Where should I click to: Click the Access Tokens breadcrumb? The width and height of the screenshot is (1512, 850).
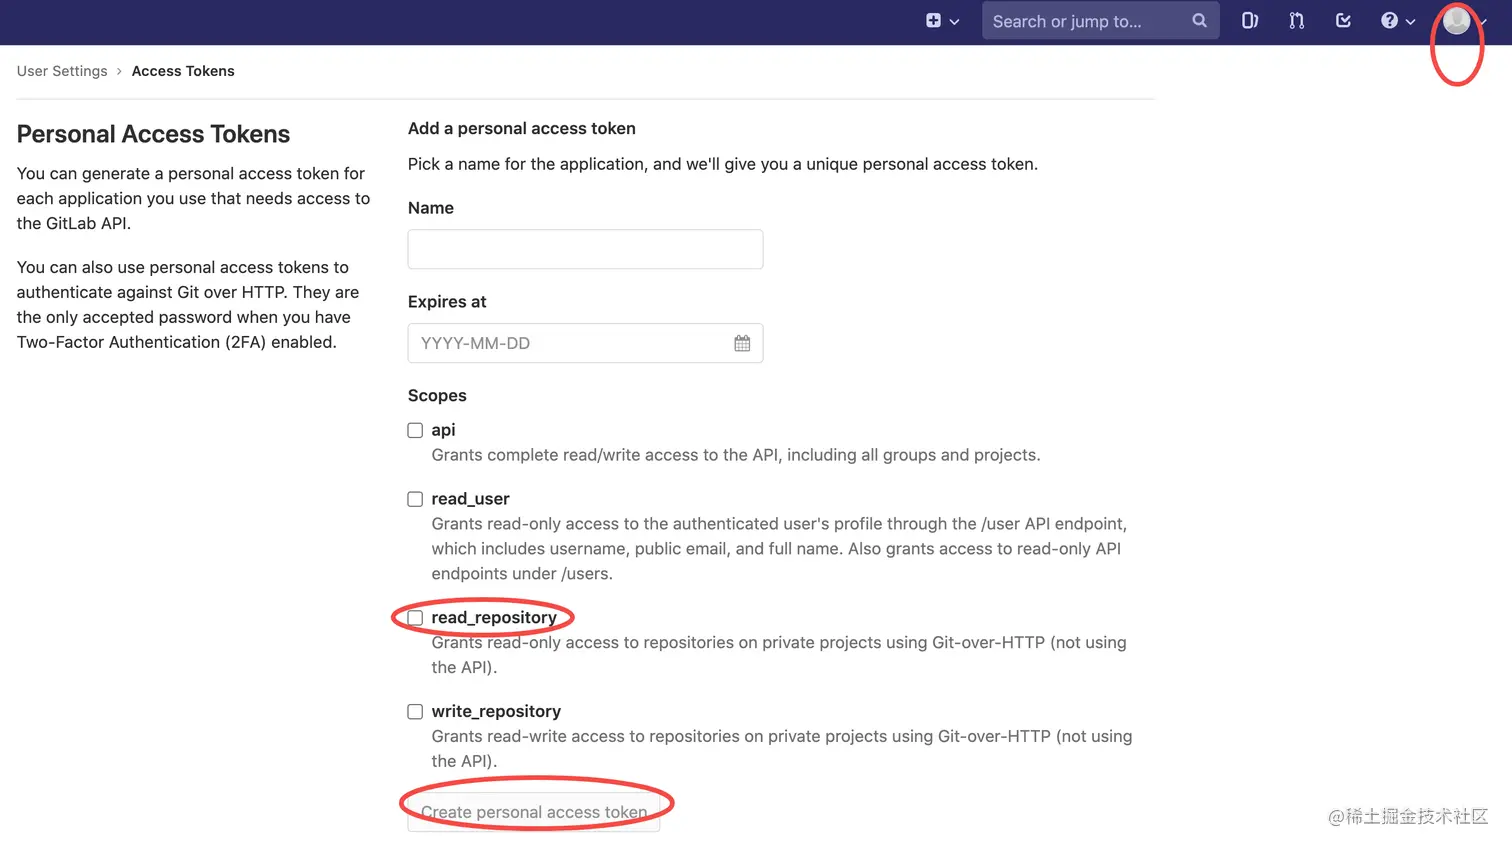coord(183,71)
